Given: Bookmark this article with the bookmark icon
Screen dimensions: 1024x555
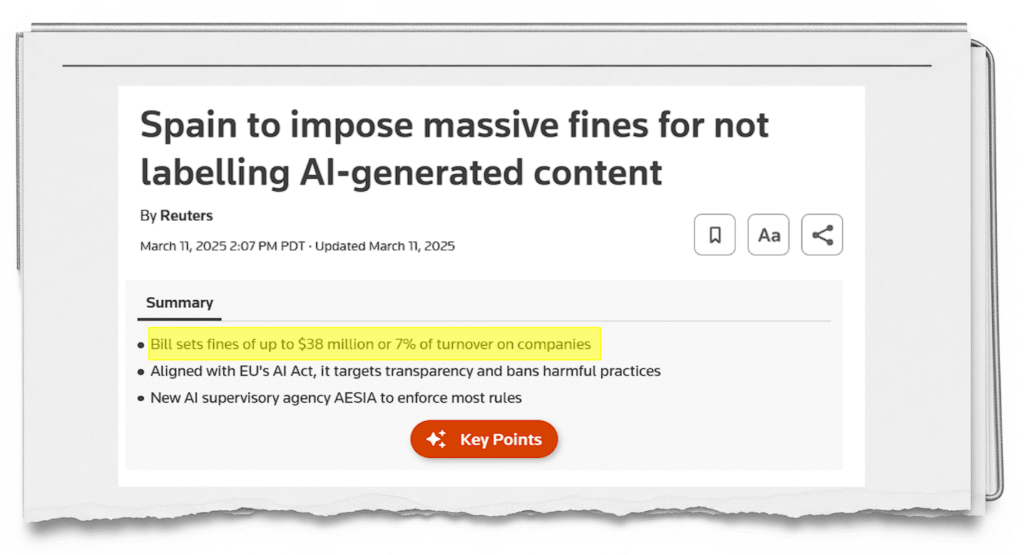Looking at the screenshot, I should click(x=715, y=235).
